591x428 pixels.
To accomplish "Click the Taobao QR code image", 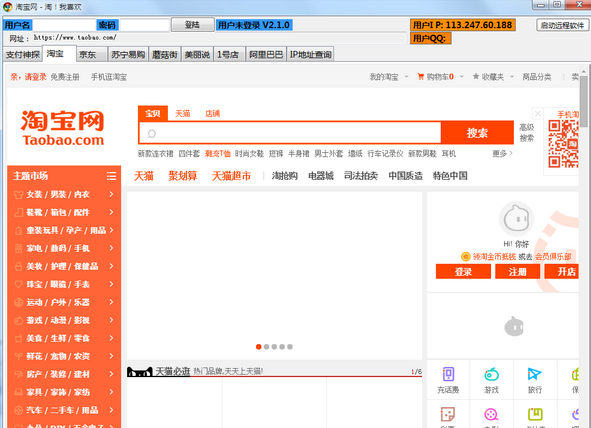I will coord(563,144).
